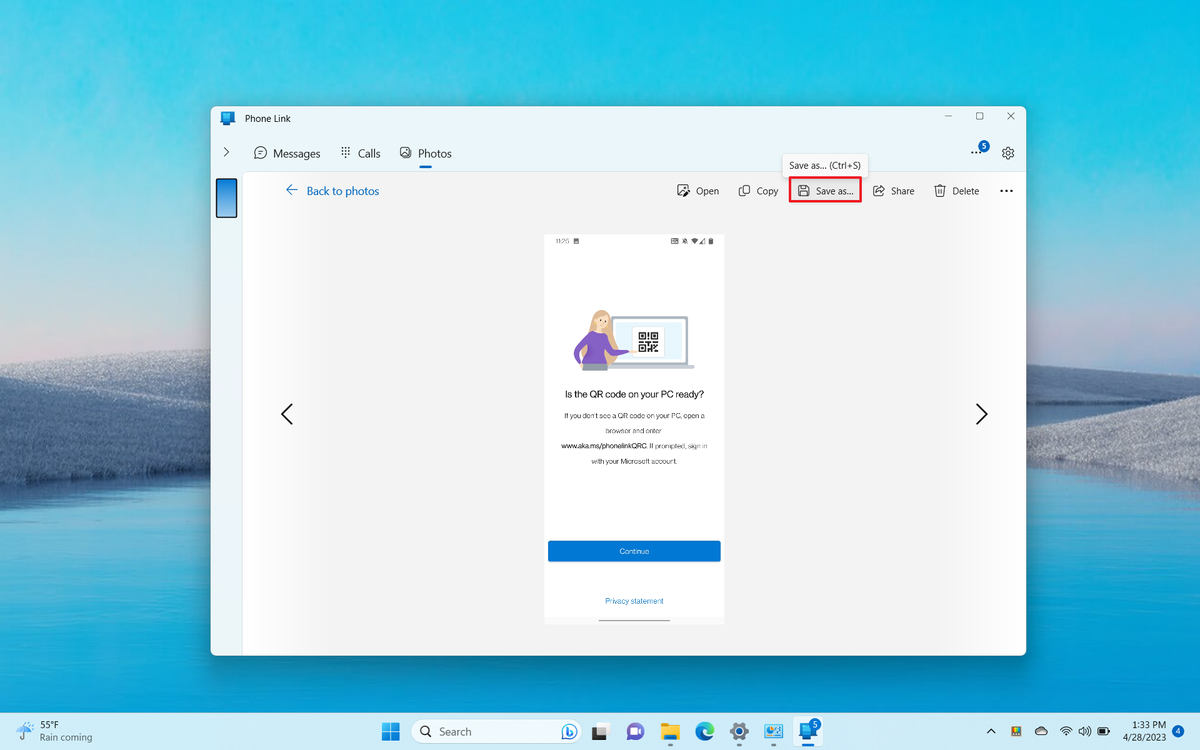
Task: Delete the current photo
Action: click(x=956, y=190)
